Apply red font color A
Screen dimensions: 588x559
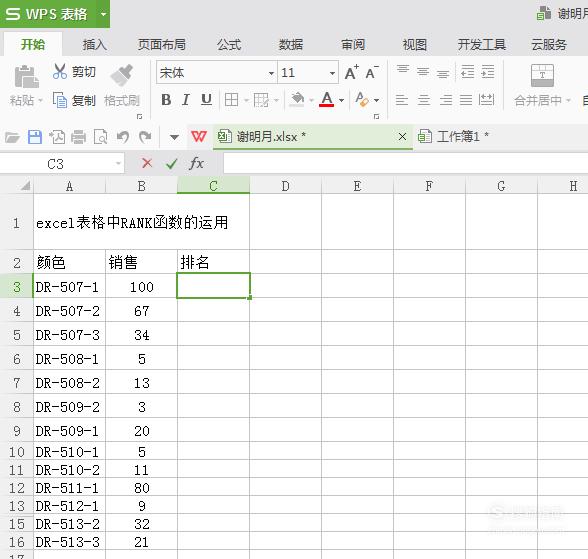pos(327,100)
